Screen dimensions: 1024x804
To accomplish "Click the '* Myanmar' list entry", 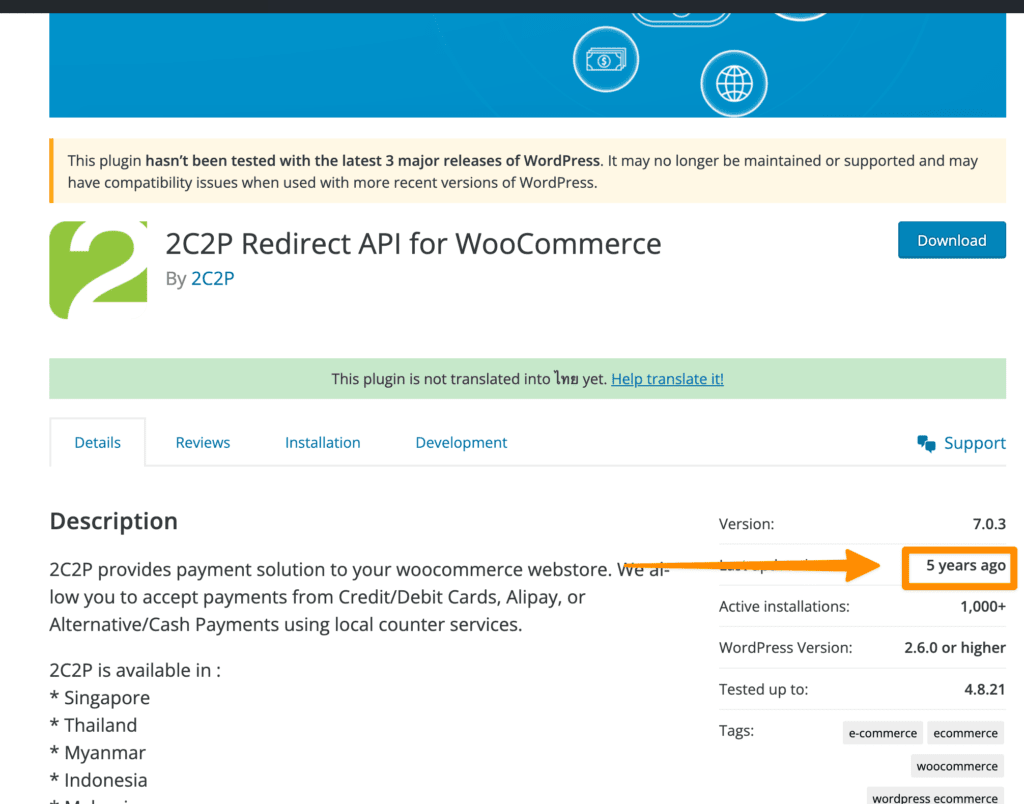I will point(98,752).
